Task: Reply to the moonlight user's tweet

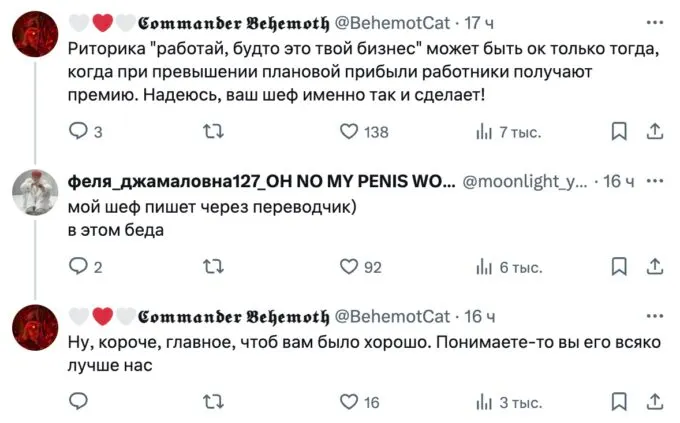Action: pyautogui.click(x=79, y=266)
